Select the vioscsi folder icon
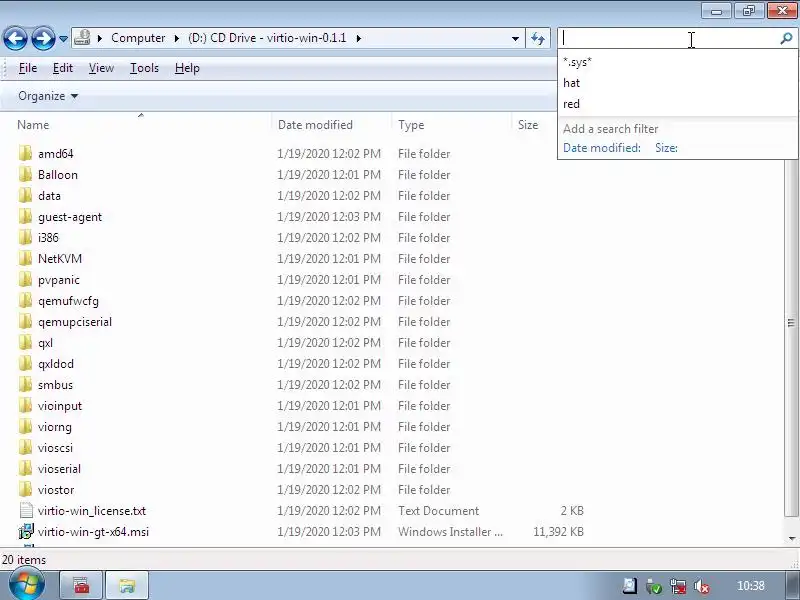The width and height of the screenshot is (800, 600). coord(25,447)
